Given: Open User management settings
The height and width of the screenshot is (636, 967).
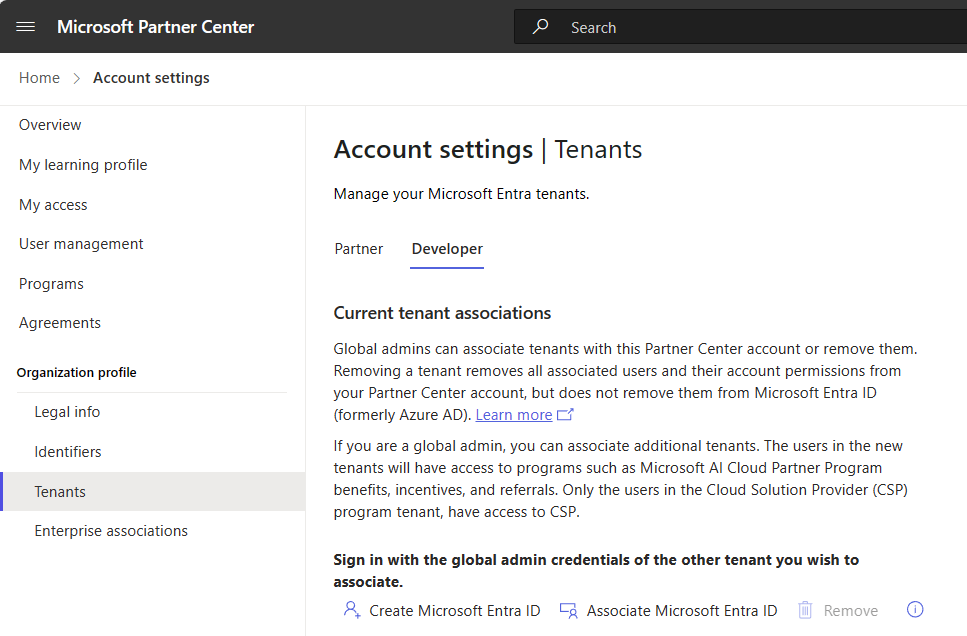Looking at the screenshot, I should pyautogui.click(x=81, y=243).
